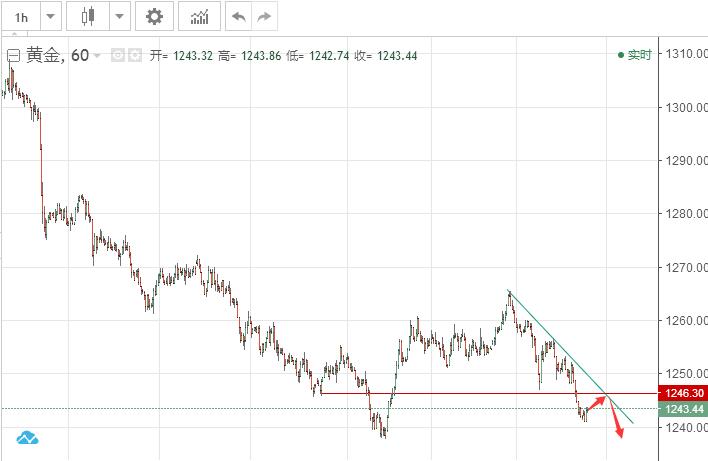The height and width of the screenshot is (461, 708).
Task: Click the first faded legend icon
Action: tap(117, 55)
